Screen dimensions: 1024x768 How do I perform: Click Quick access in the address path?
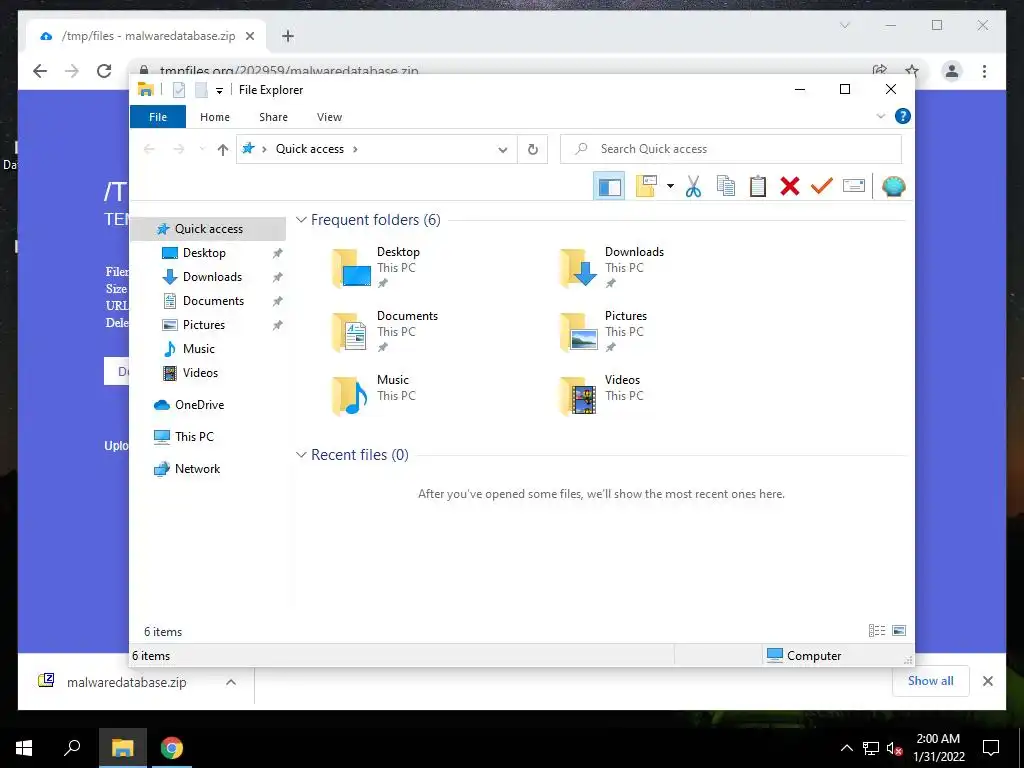(x=310, y=149)
